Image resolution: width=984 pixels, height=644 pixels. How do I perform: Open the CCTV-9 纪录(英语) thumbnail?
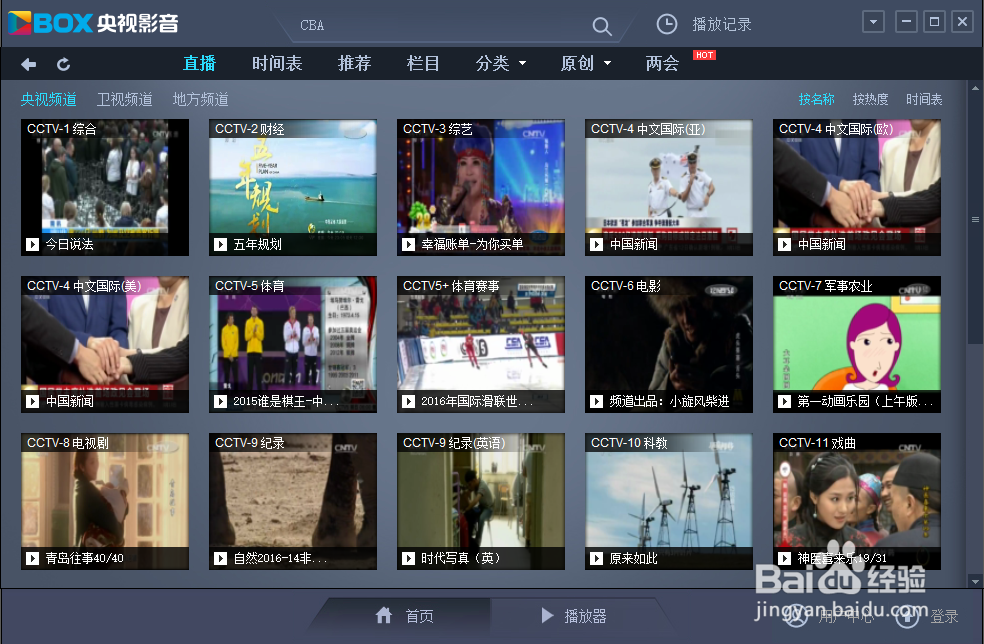coord(481,501)
